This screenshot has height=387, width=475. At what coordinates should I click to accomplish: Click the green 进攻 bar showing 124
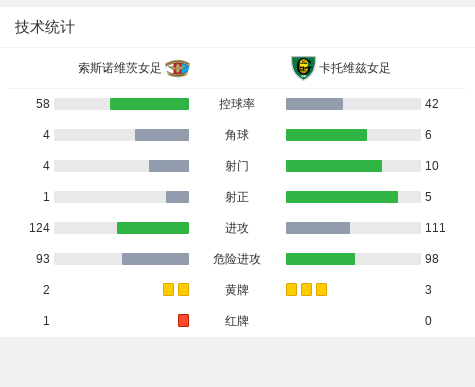pyautogui.click(x=153, y=228)
